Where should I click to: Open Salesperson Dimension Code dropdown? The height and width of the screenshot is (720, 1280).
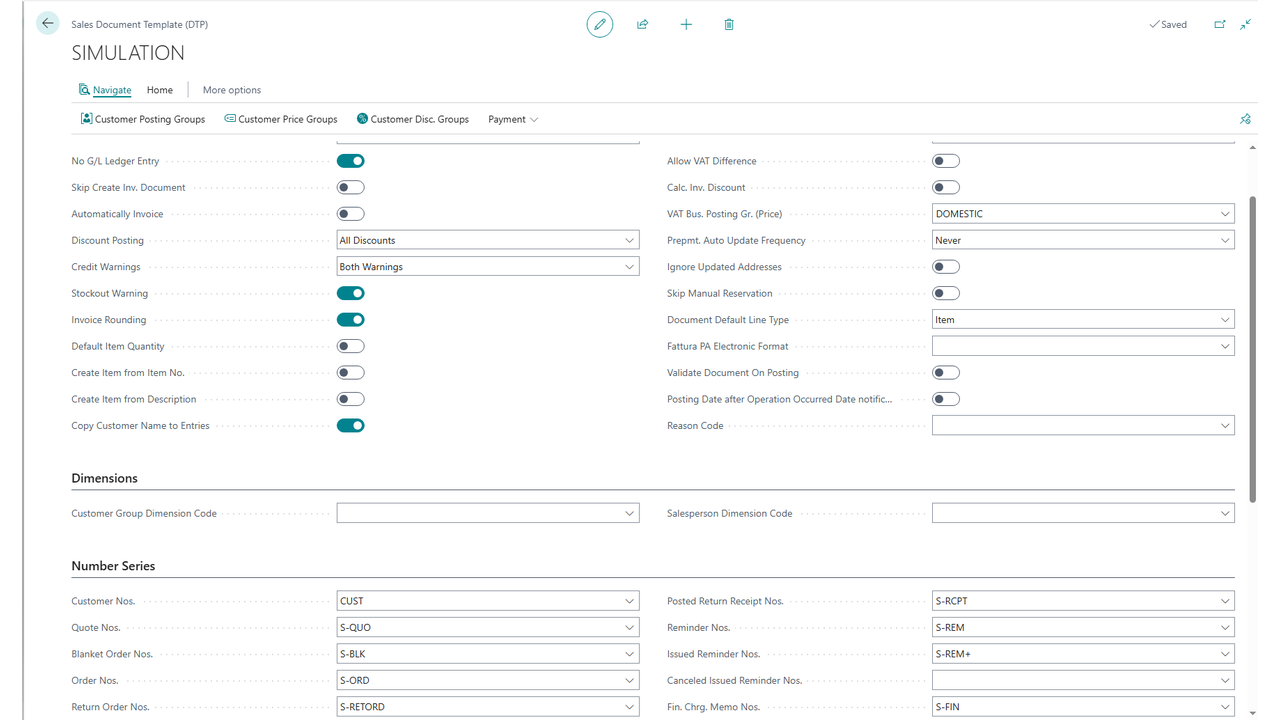[x=1225, y=513]
